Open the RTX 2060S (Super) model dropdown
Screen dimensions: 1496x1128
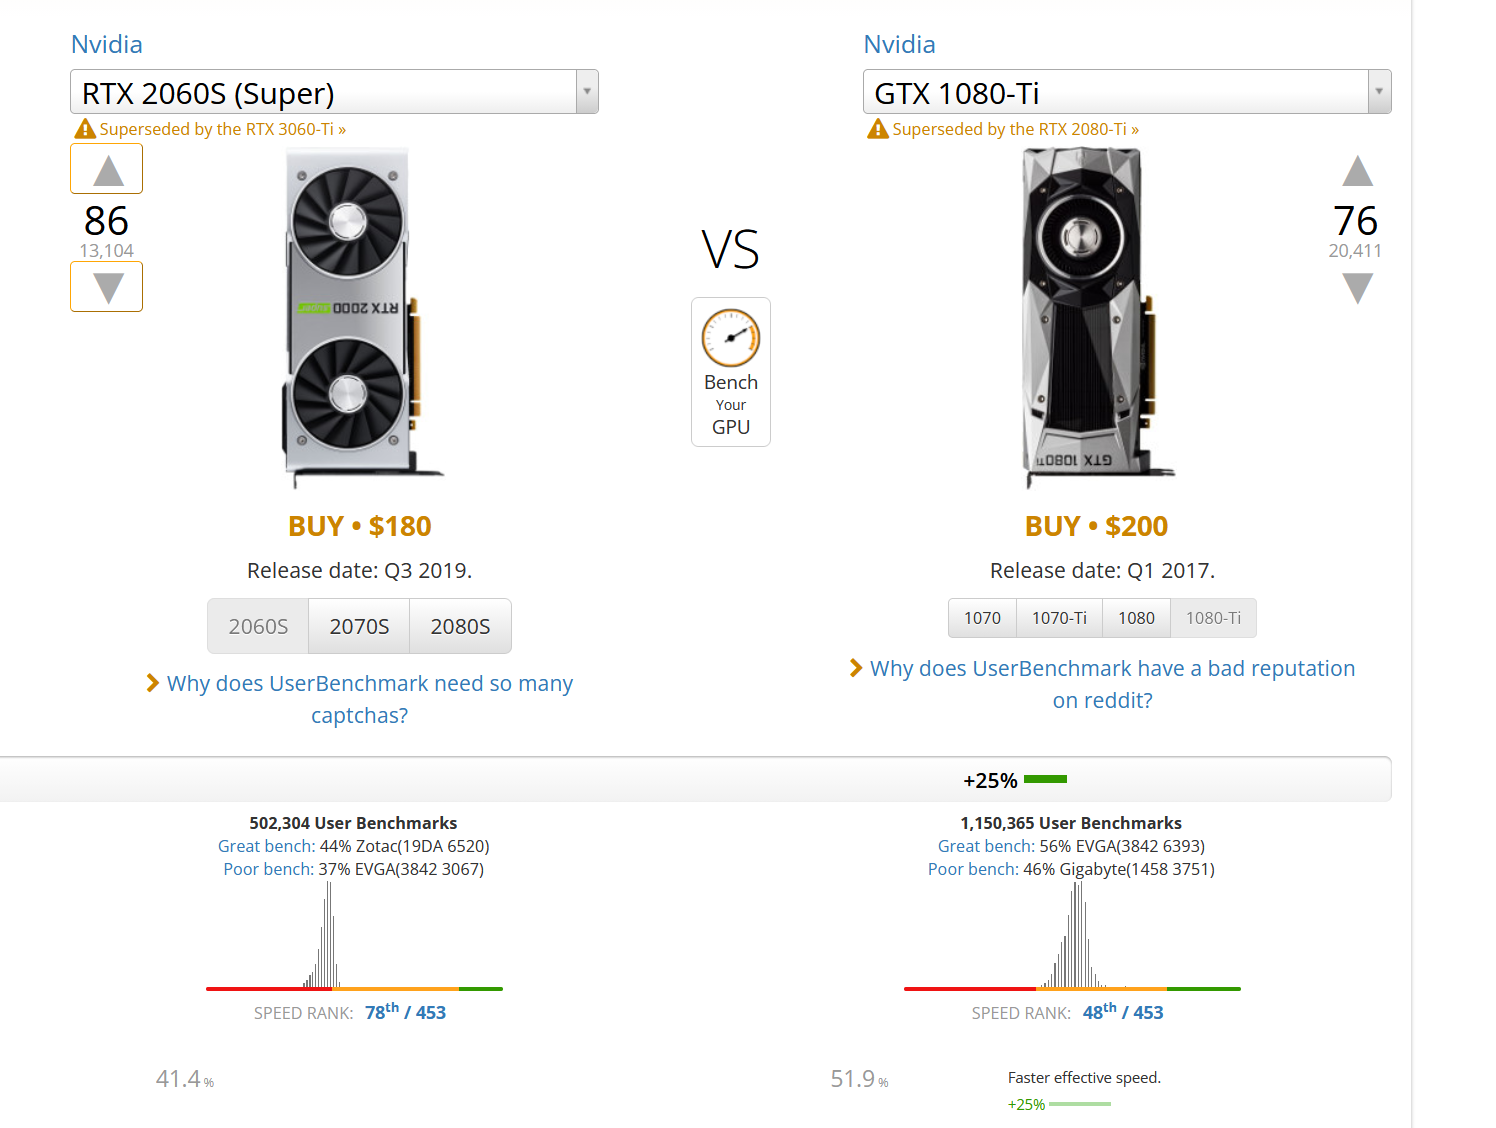pyautogui.click(x=334, y=92)
